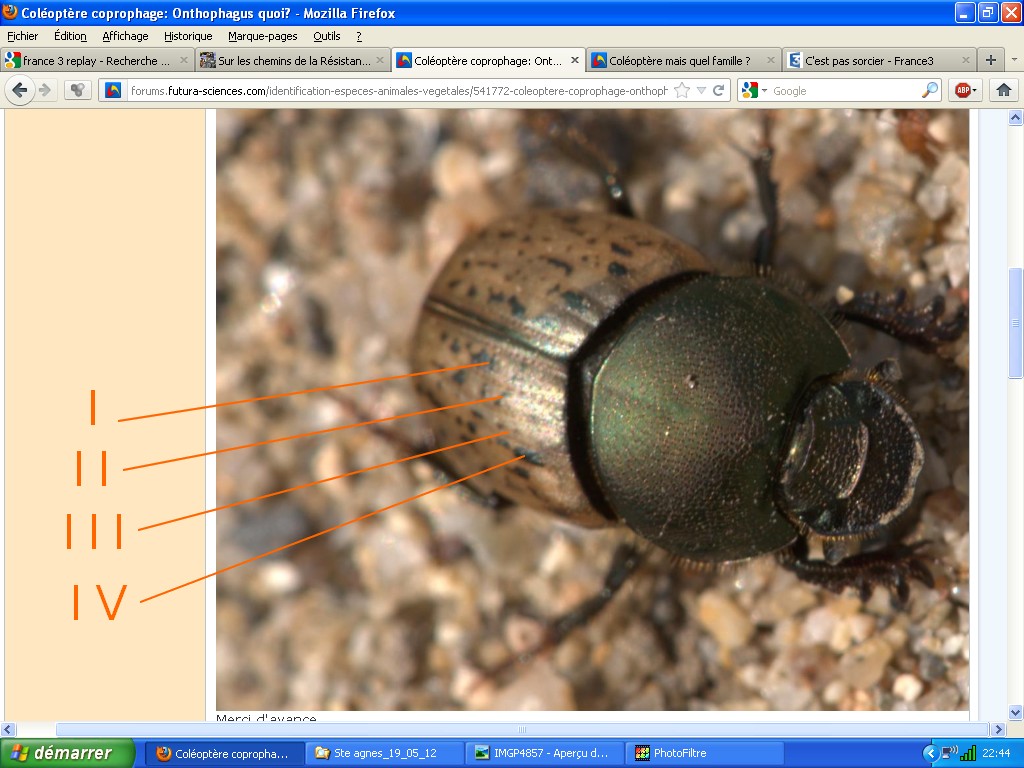Close the active Coléoptère coprophage tab
This screenshot has height=768, width=1024.
(575, 60)
